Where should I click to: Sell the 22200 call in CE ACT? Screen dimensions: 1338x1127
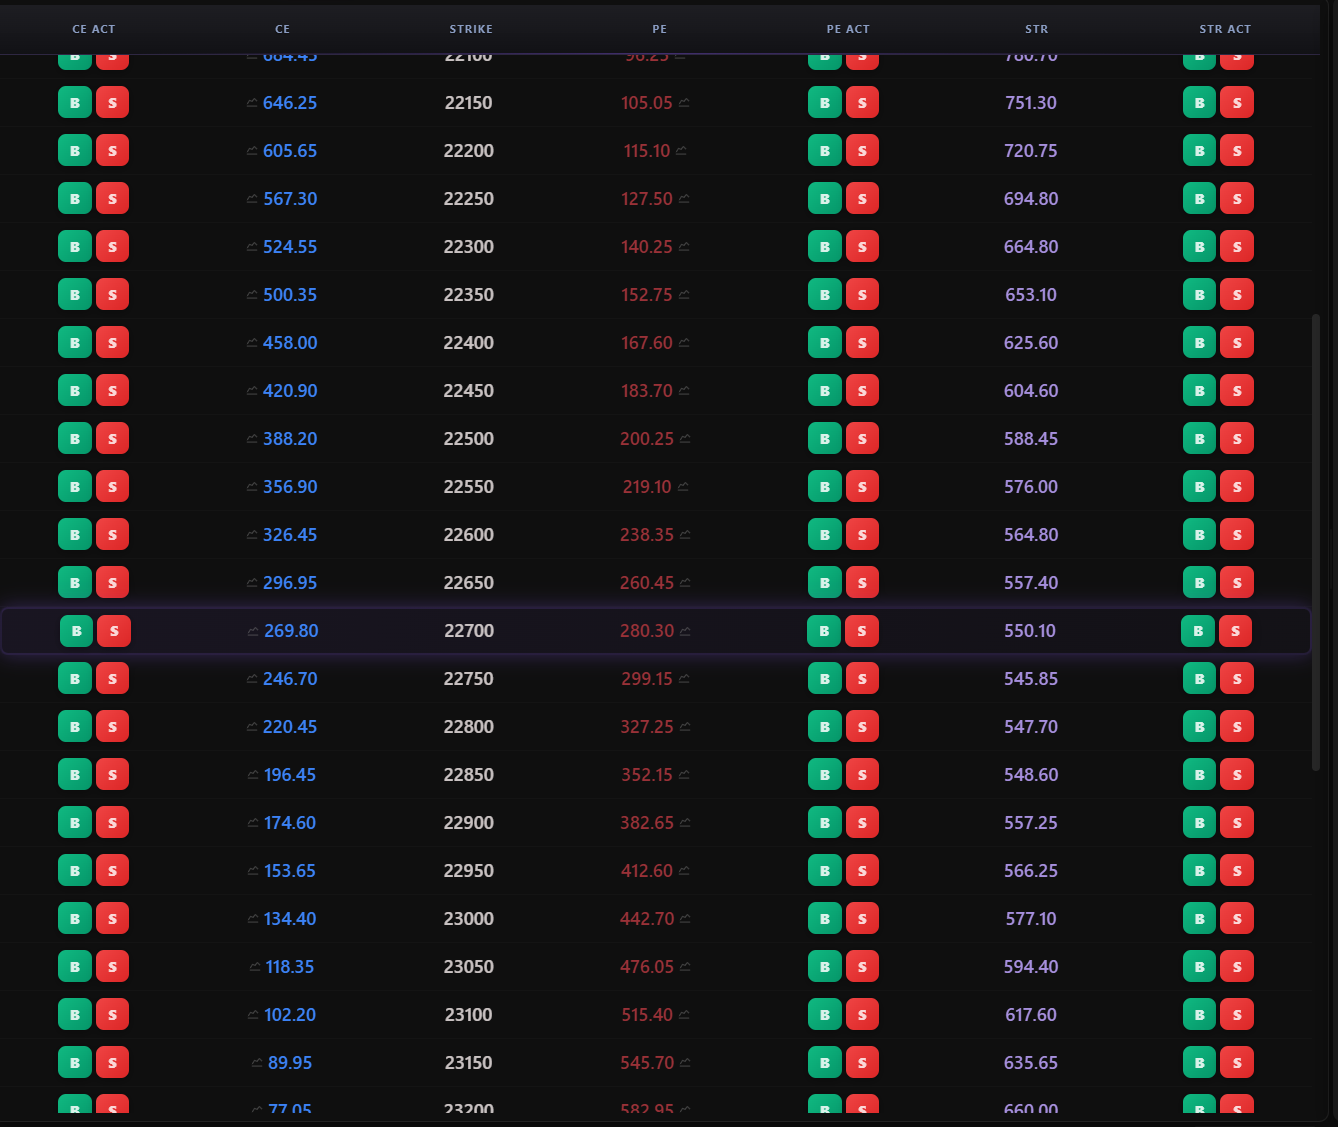(112, 151)
